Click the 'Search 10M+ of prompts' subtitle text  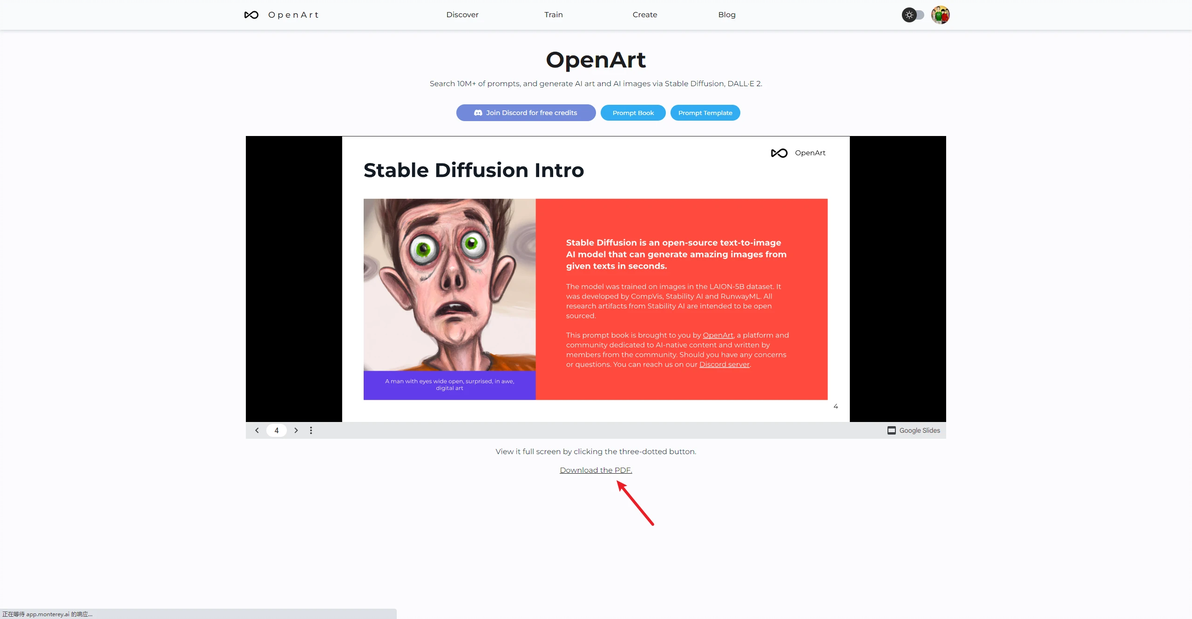[596, 84]
